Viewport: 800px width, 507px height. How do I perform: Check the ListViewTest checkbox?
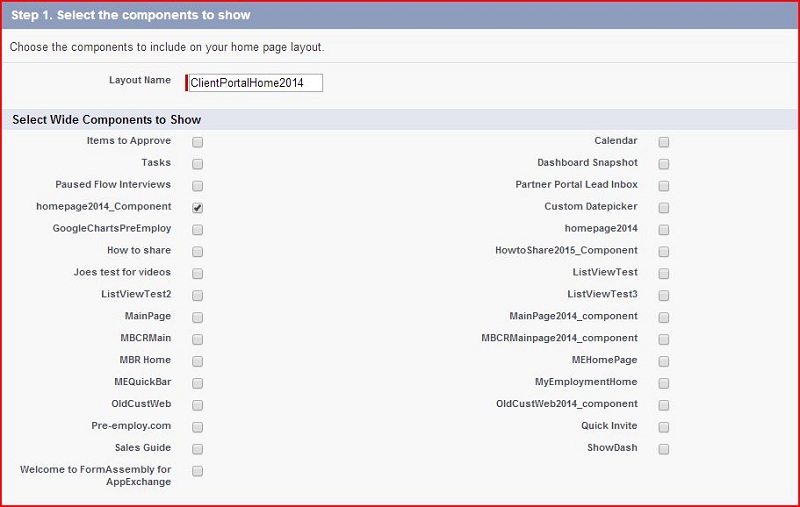[x=664, y=273]
